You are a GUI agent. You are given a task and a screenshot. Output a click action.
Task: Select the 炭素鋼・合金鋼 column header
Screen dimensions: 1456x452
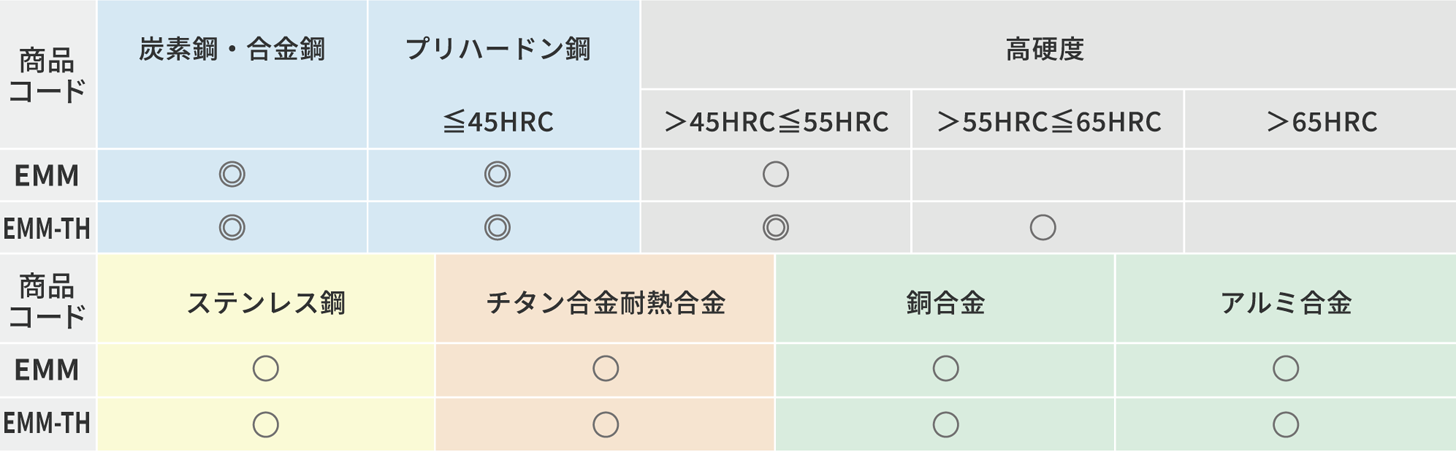232,49
